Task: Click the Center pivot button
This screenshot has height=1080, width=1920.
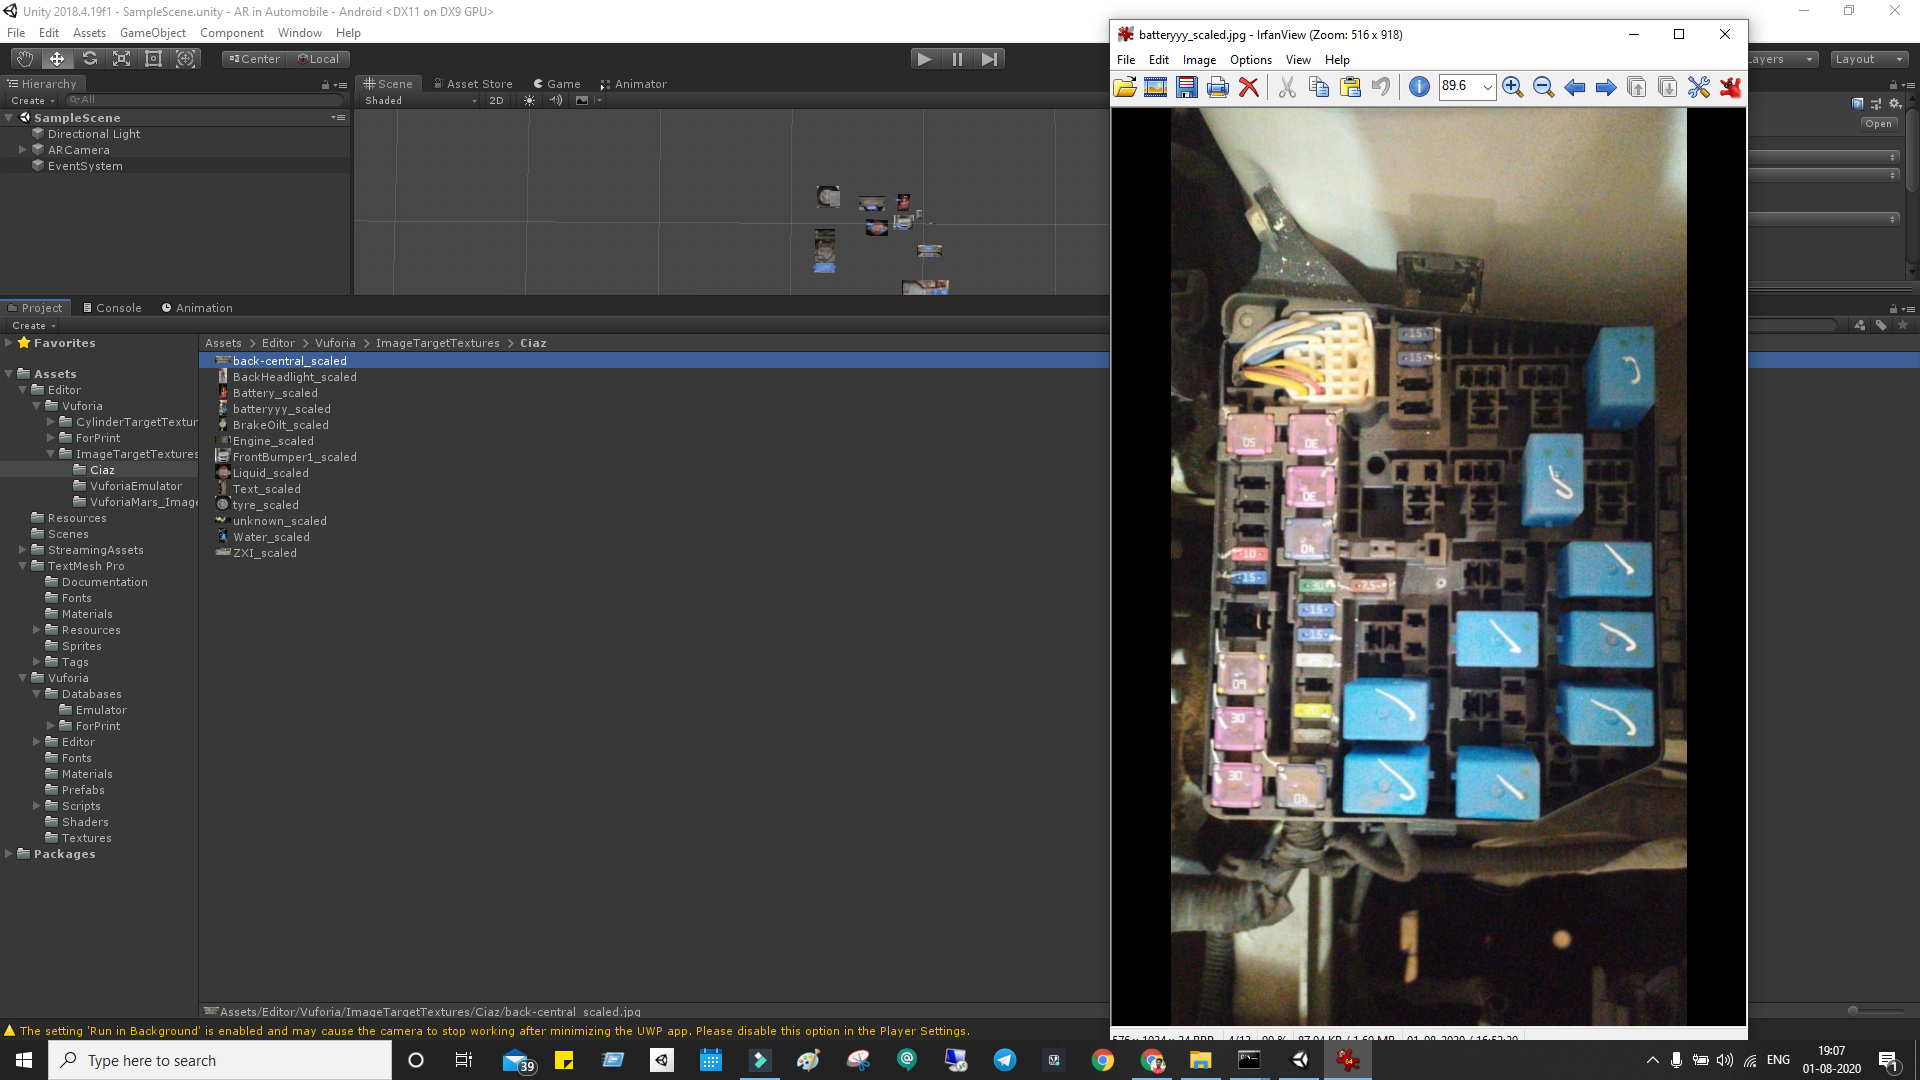Action: click(254, 59)
